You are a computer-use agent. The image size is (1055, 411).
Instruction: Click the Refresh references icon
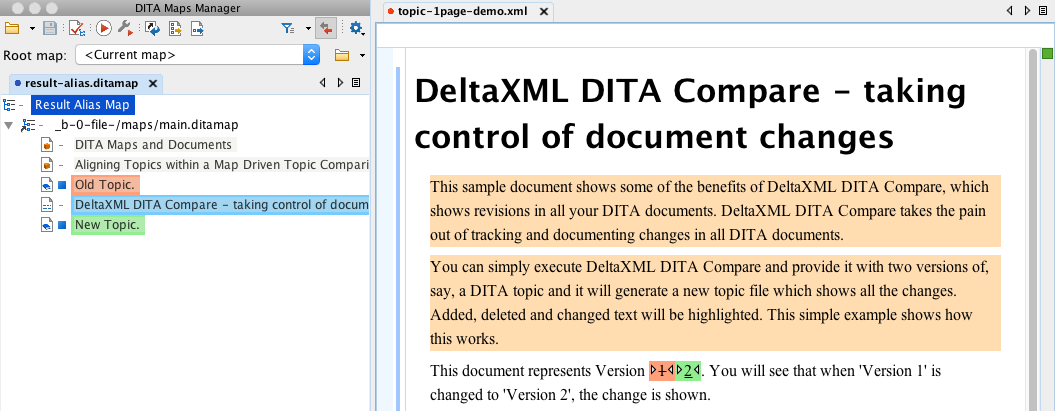point(152,29)
